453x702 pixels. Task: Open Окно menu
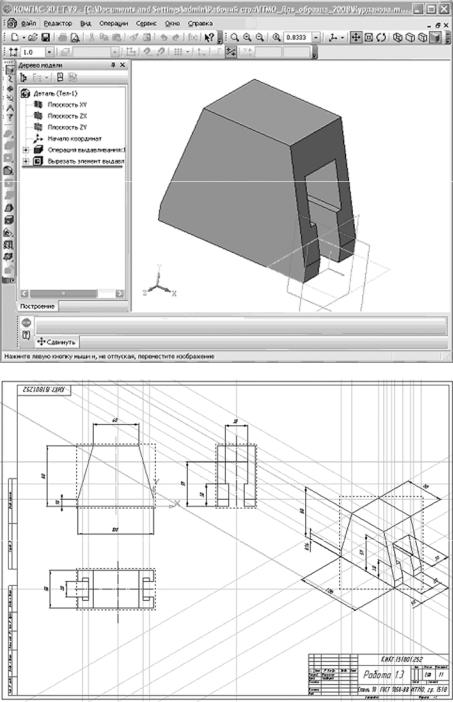(x=172, y=23)
